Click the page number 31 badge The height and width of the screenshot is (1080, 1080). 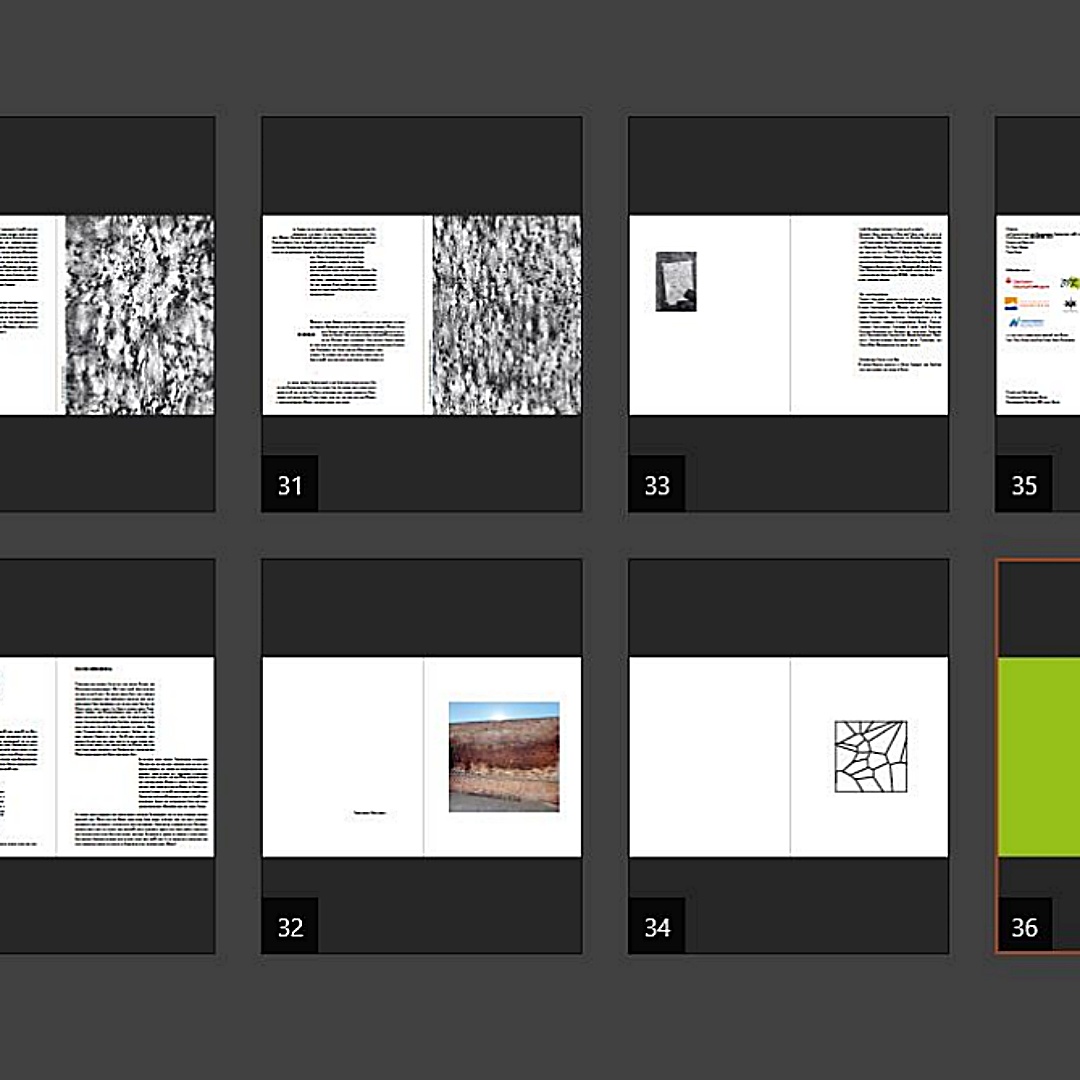tap(290, 485)
